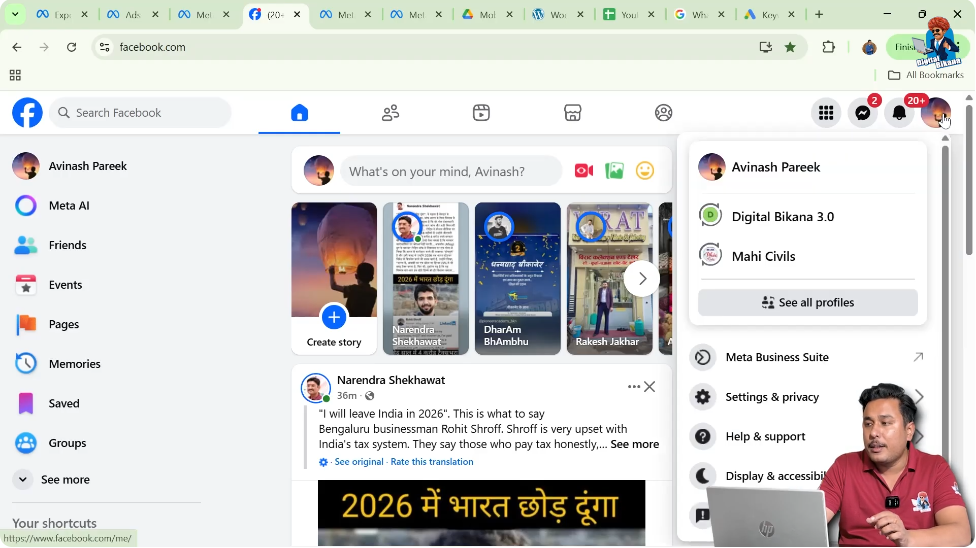Expand post text with See more

pos(634,444)
